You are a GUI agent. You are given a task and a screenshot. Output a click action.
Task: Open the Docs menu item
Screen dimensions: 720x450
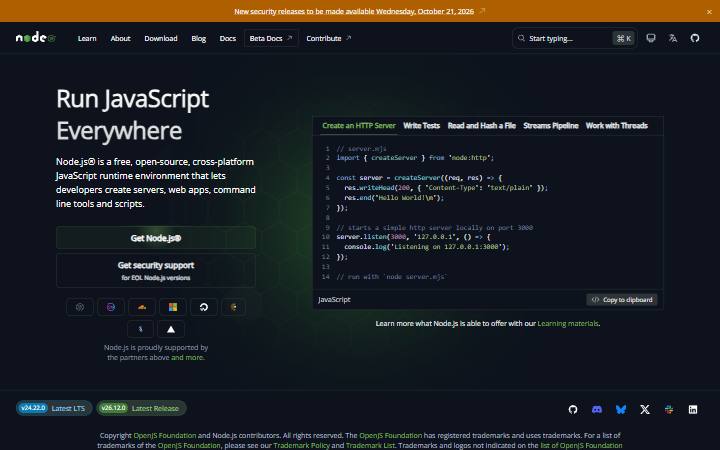coord(228,38)
